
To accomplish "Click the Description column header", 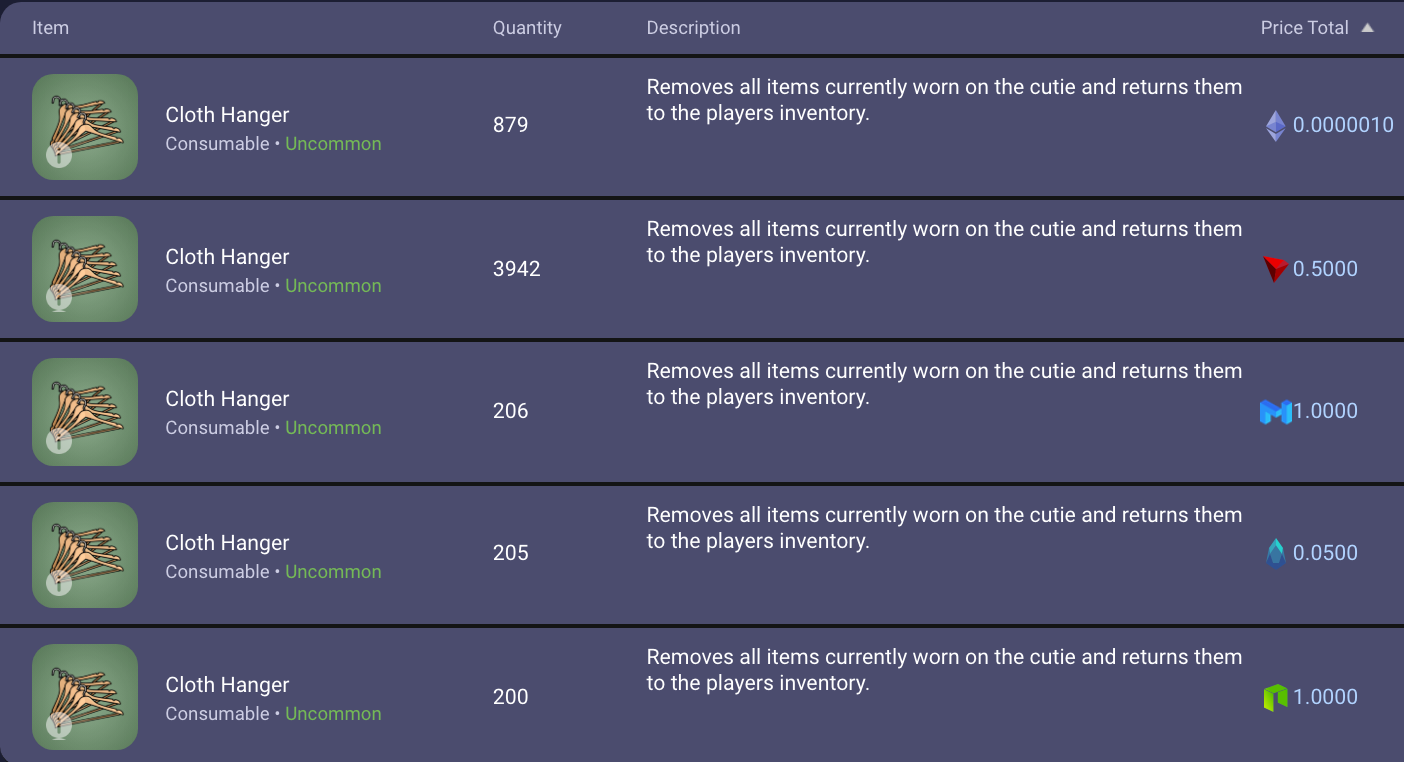I will (x=693, y=28).
